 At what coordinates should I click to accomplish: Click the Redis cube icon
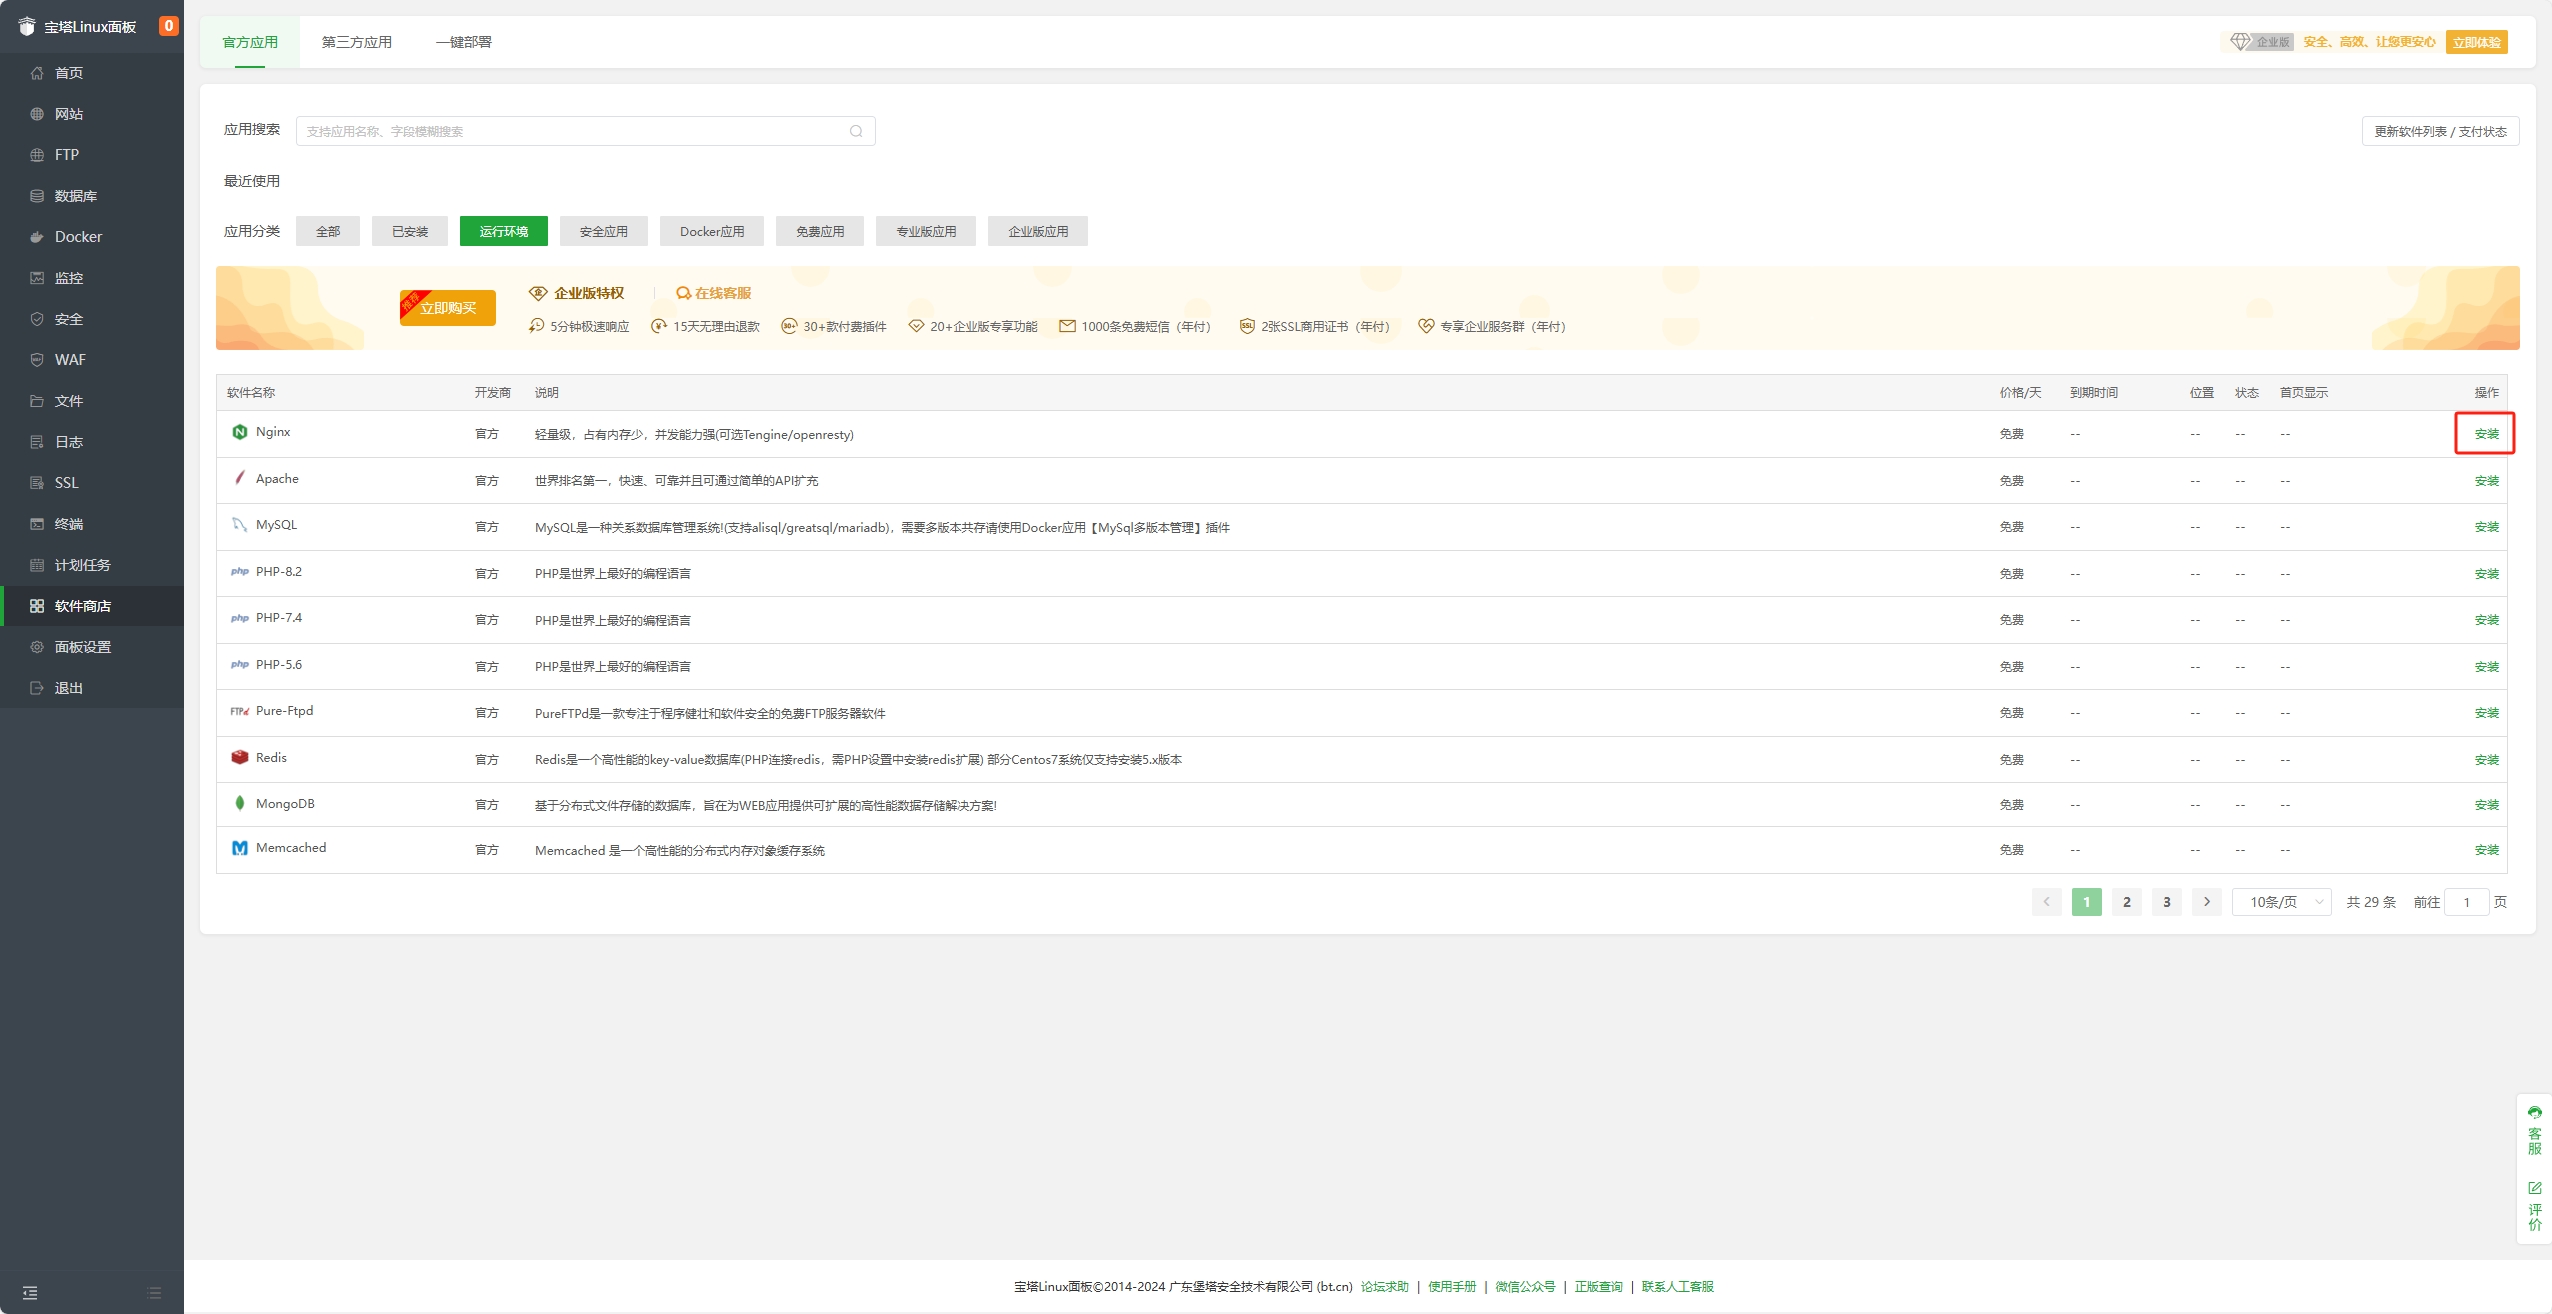coord(240,757)
